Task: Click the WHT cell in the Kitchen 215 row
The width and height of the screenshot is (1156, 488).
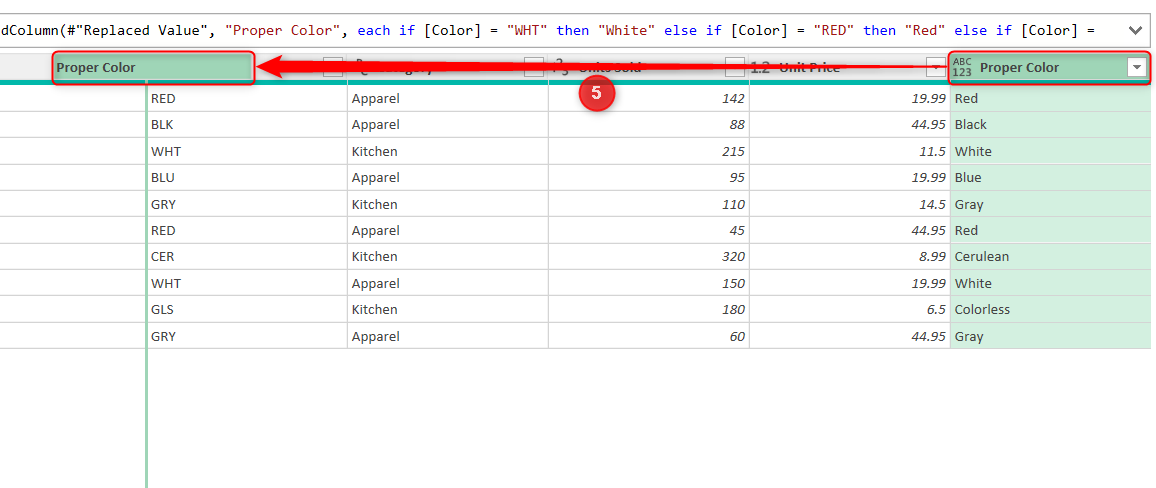Action: [x=247, y=151]
